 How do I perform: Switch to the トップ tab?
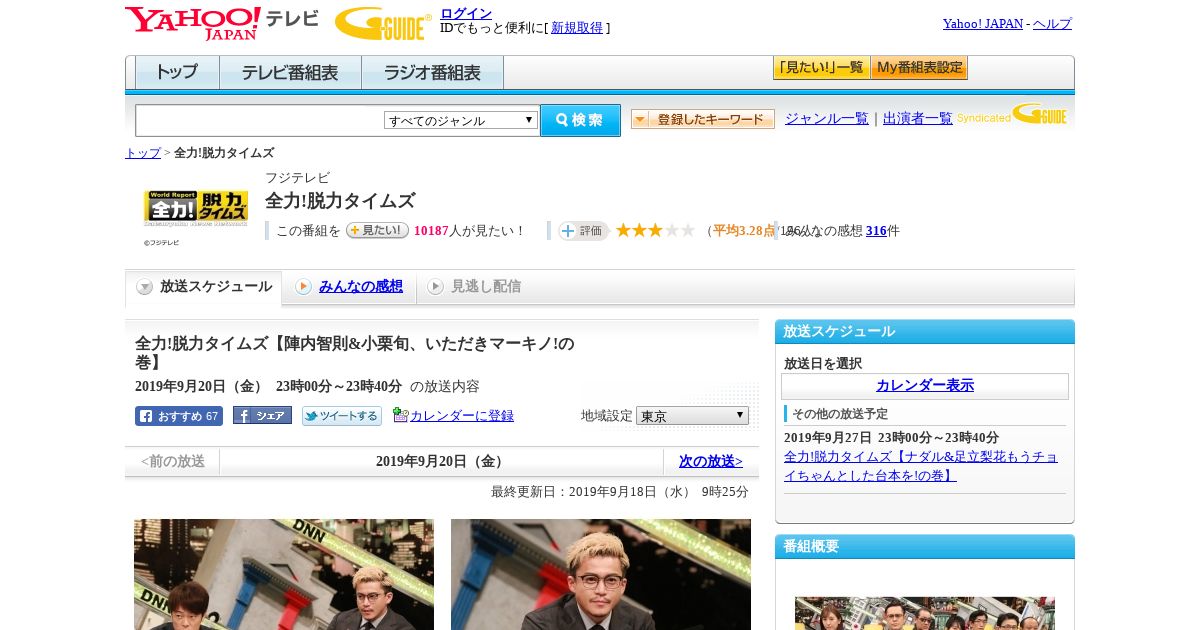[177, 73]
